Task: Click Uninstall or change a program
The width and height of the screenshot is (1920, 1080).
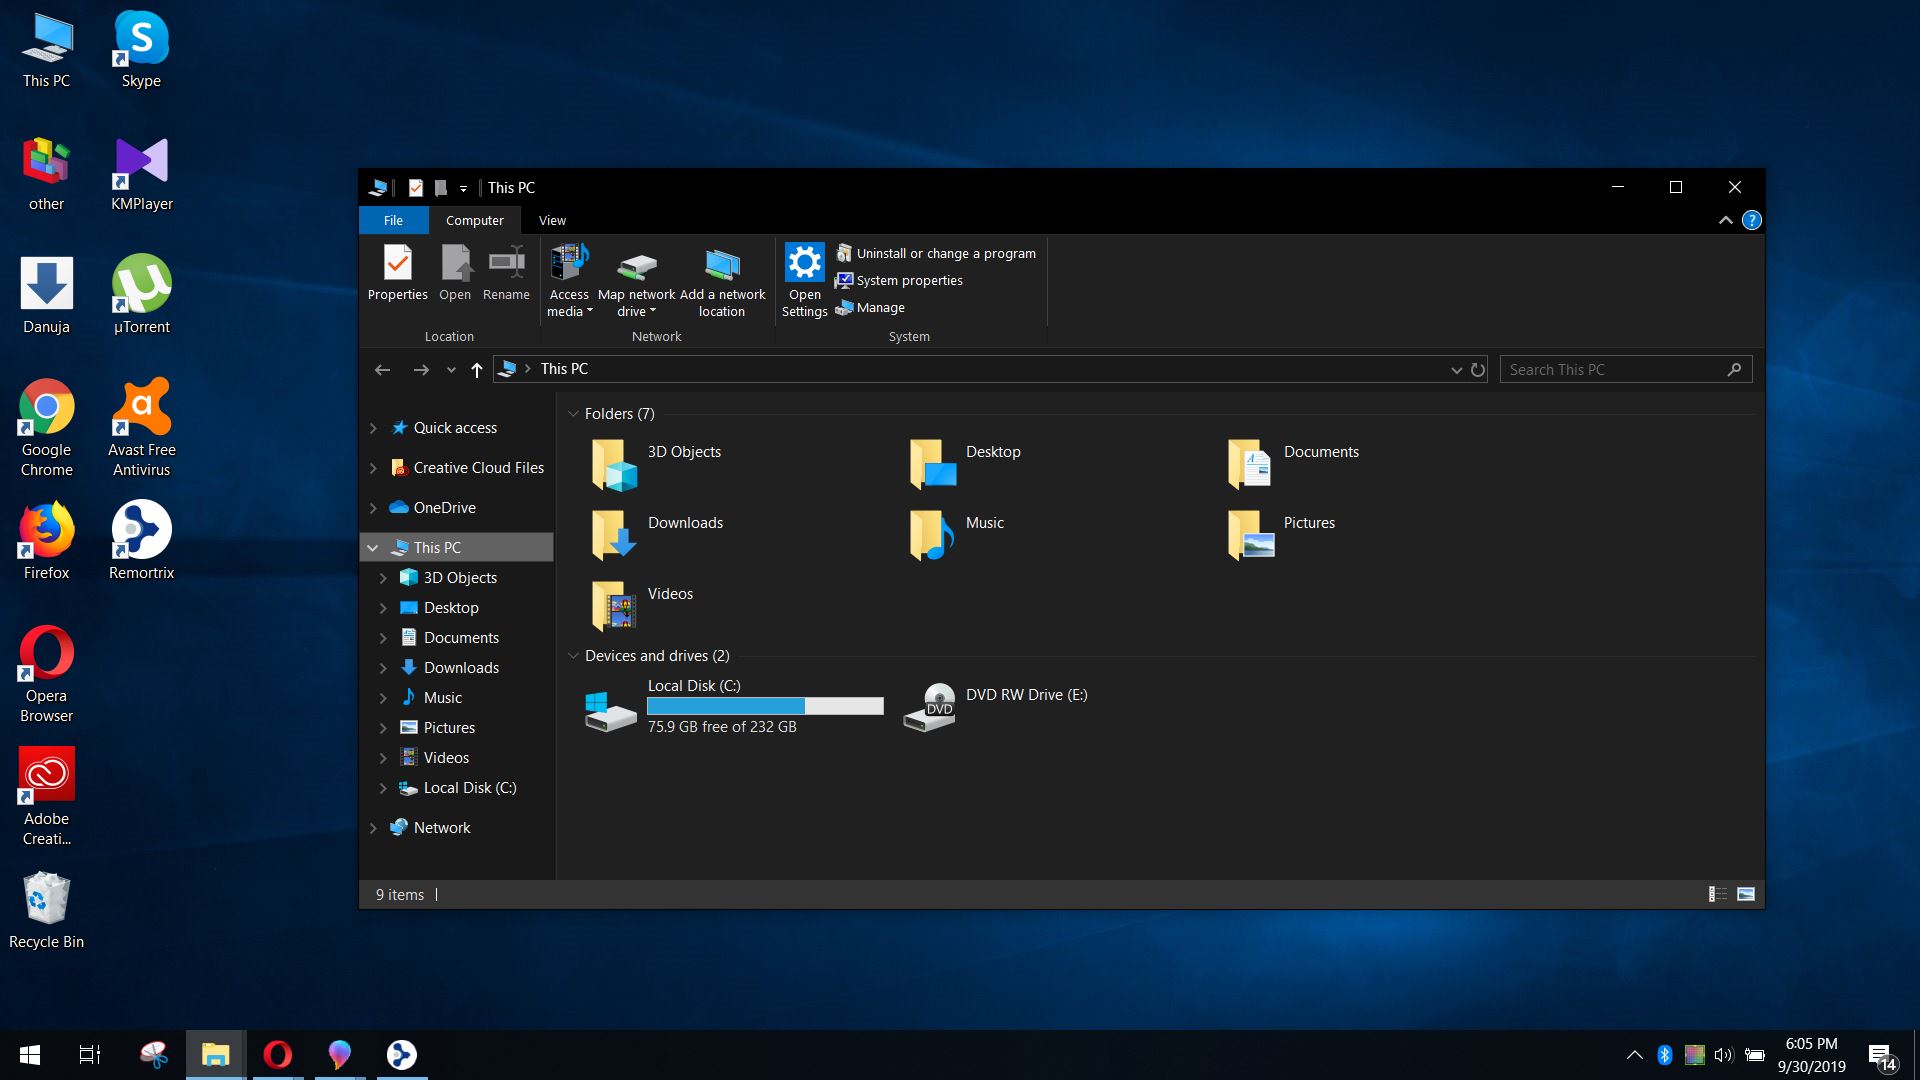Action: (x=936, y=254)
